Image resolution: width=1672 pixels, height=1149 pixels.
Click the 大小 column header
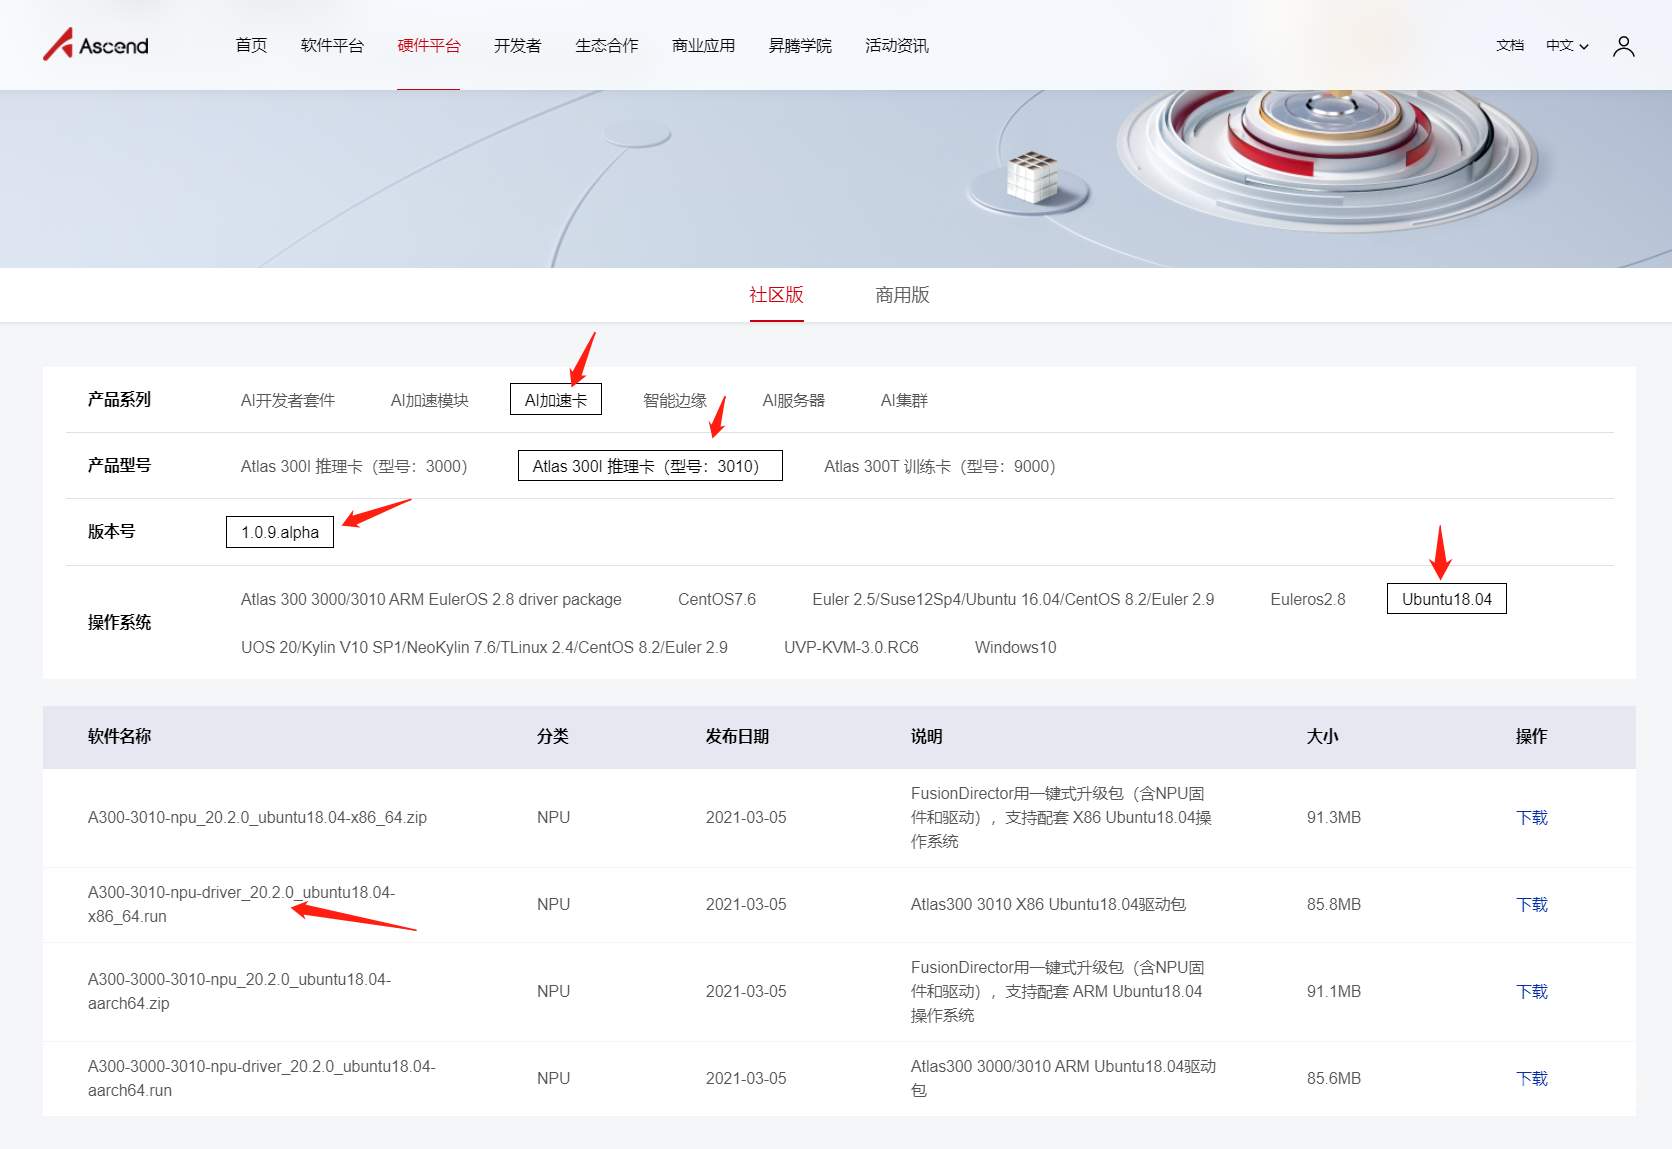pos(1323,736)
